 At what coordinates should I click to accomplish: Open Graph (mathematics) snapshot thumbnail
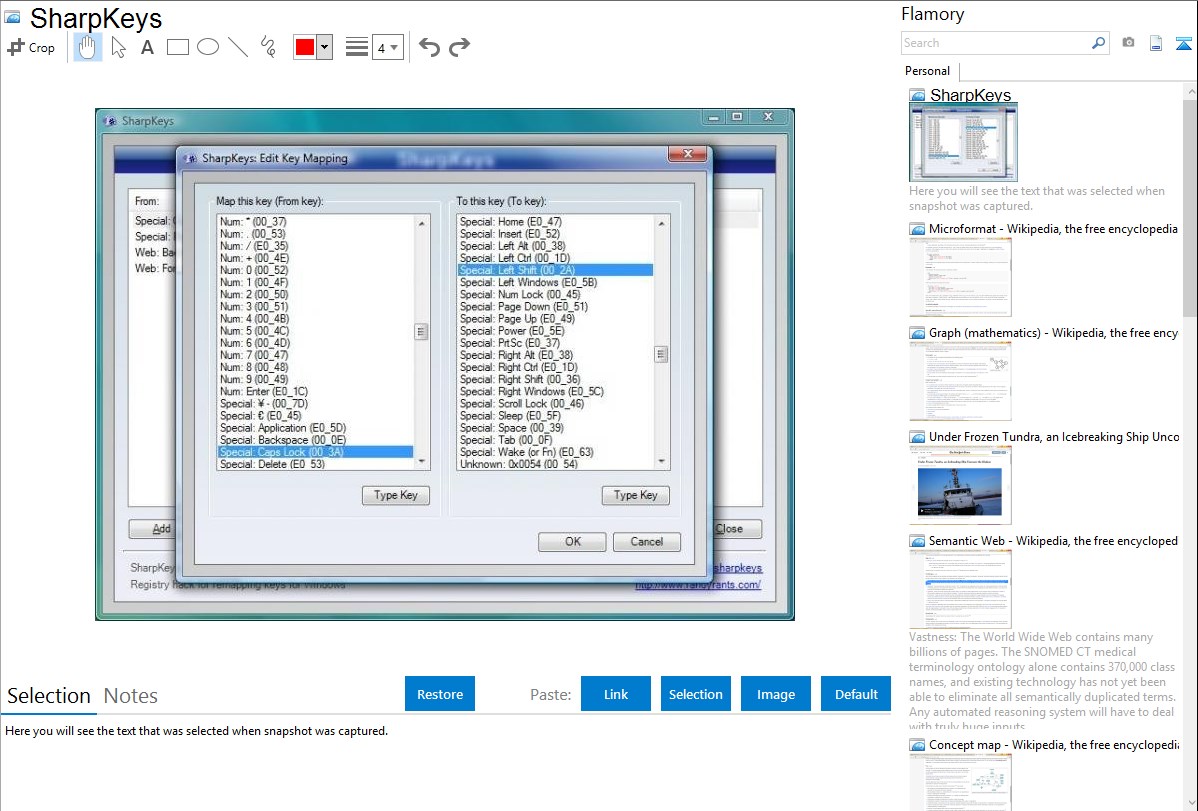click(x=960, y=381)
